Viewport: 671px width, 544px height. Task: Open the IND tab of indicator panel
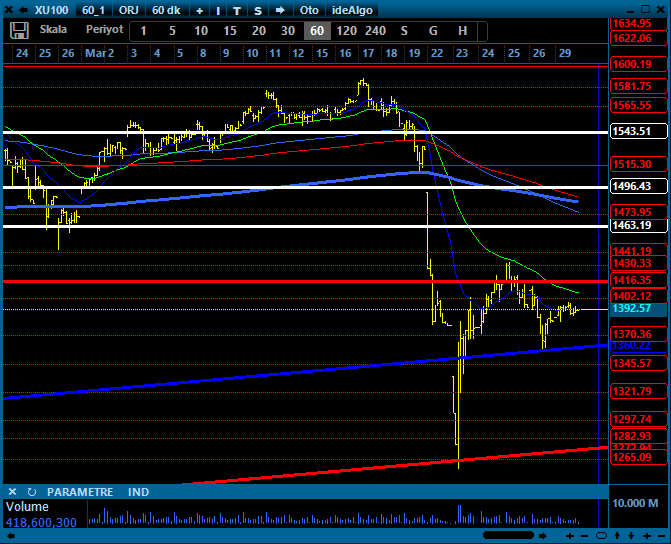(x=138, y=492)
